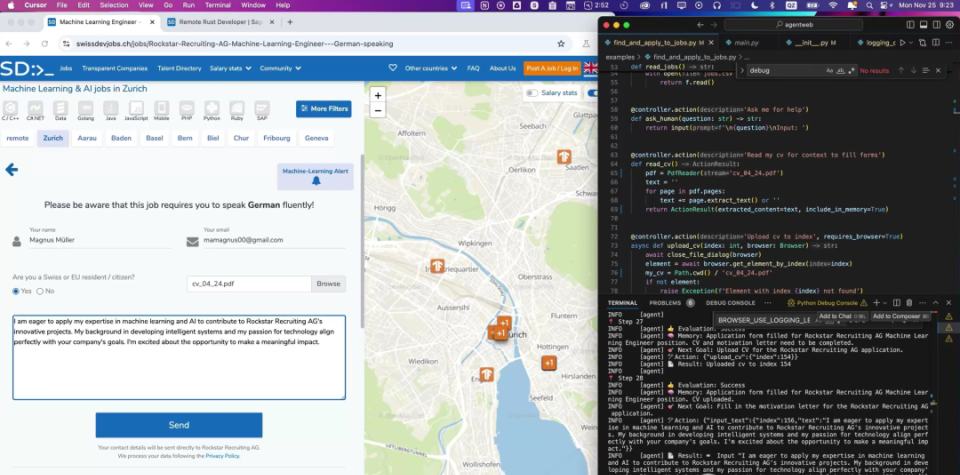This screenshot has height=475, width=960.
Task: Filter jobs by Golang icon
Action: [x=86, y=110]
